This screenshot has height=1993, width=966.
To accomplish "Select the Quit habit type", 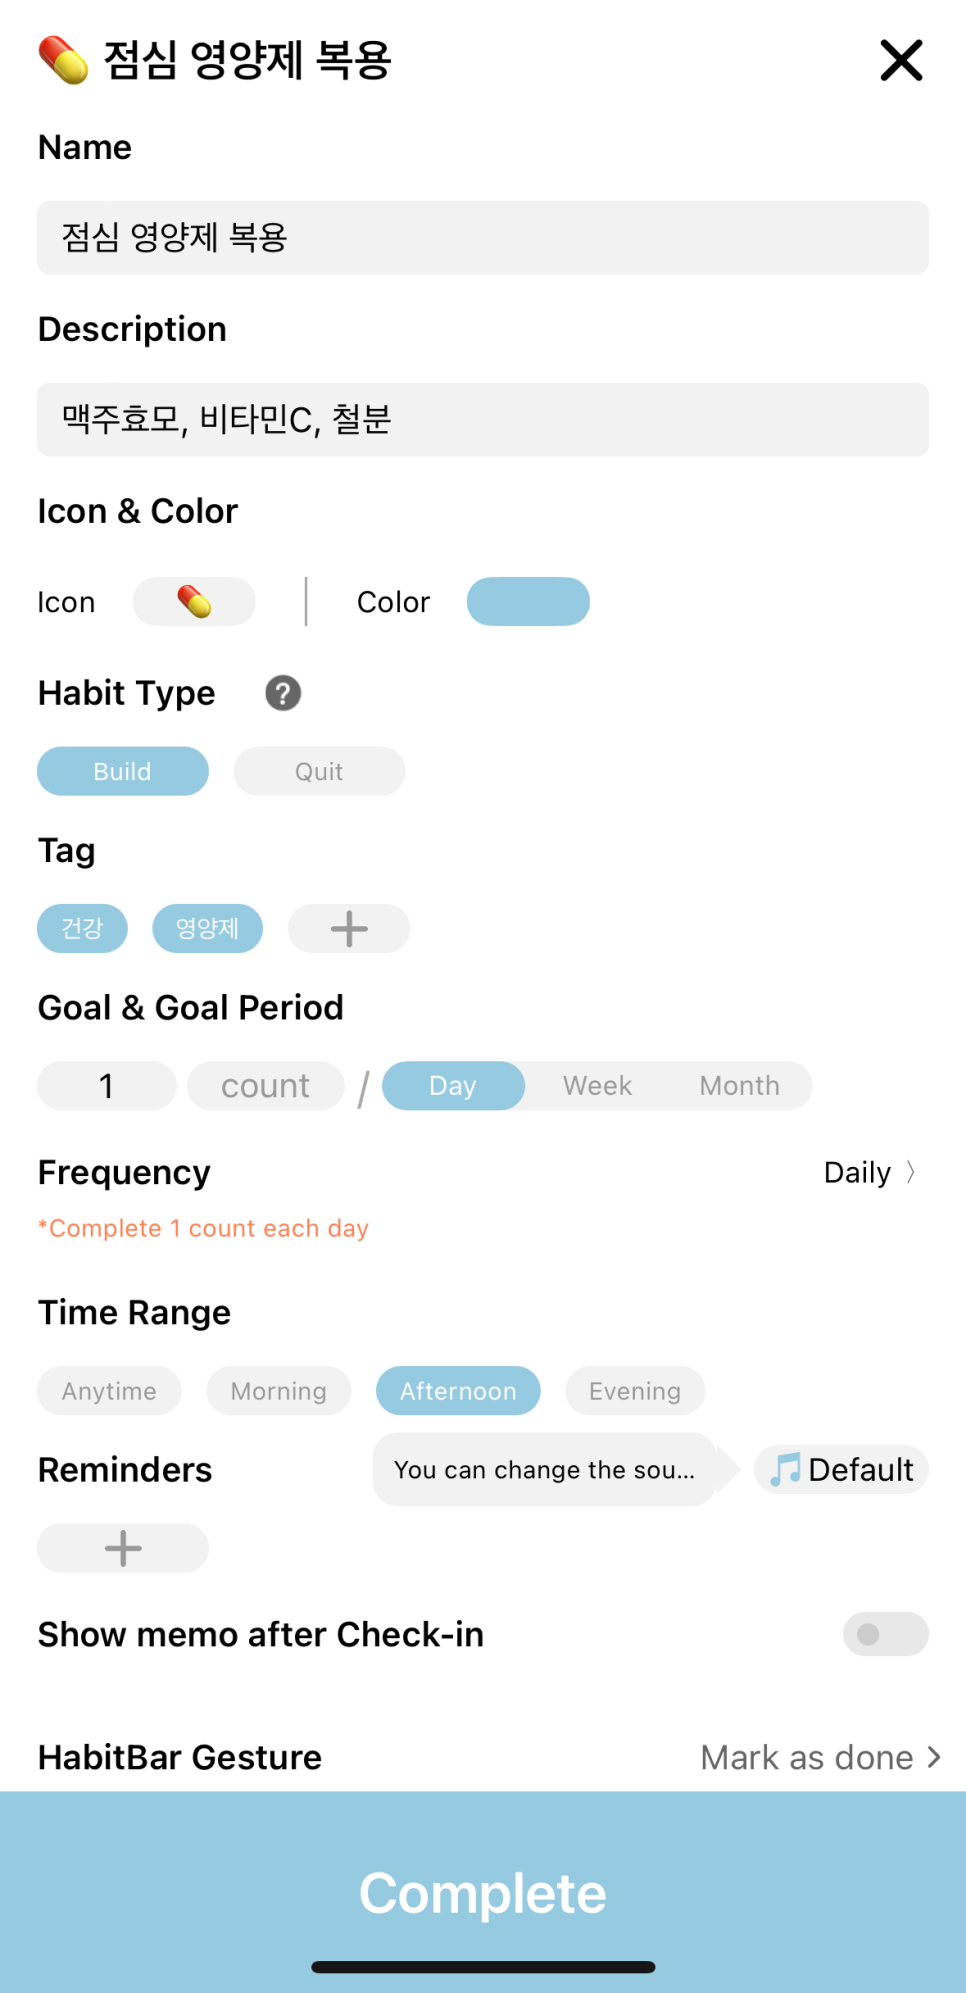I will coord(319,771).
